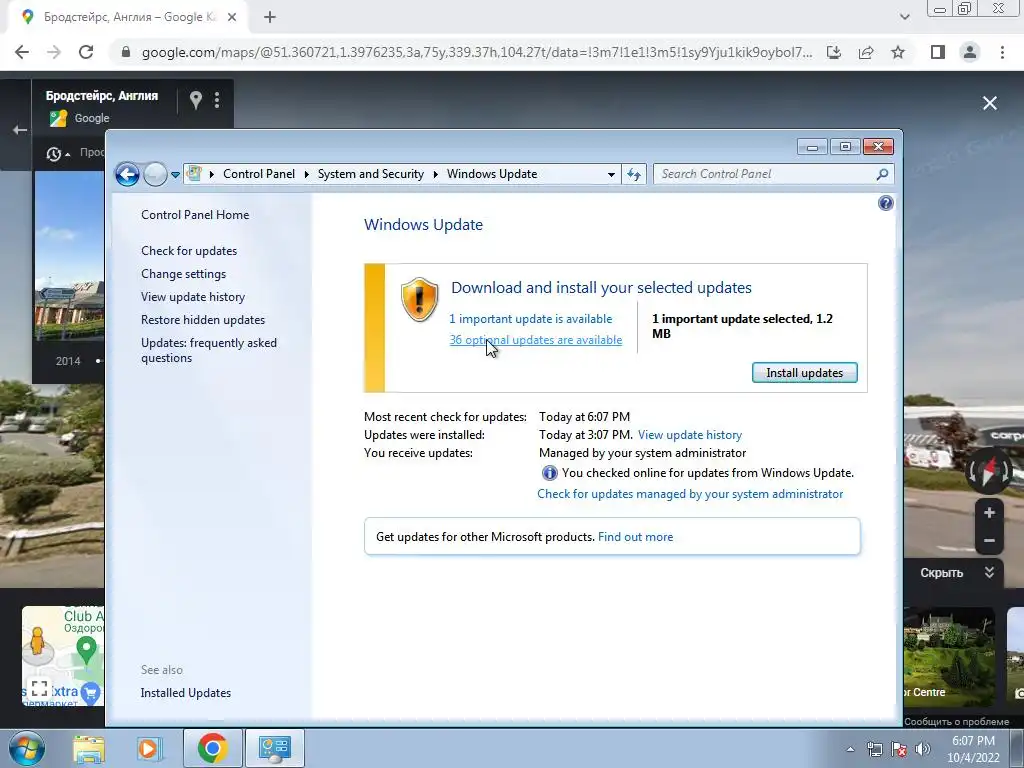Click Street View location pin icon
This screenshot has width=1024, height=768.
(195, 100)
